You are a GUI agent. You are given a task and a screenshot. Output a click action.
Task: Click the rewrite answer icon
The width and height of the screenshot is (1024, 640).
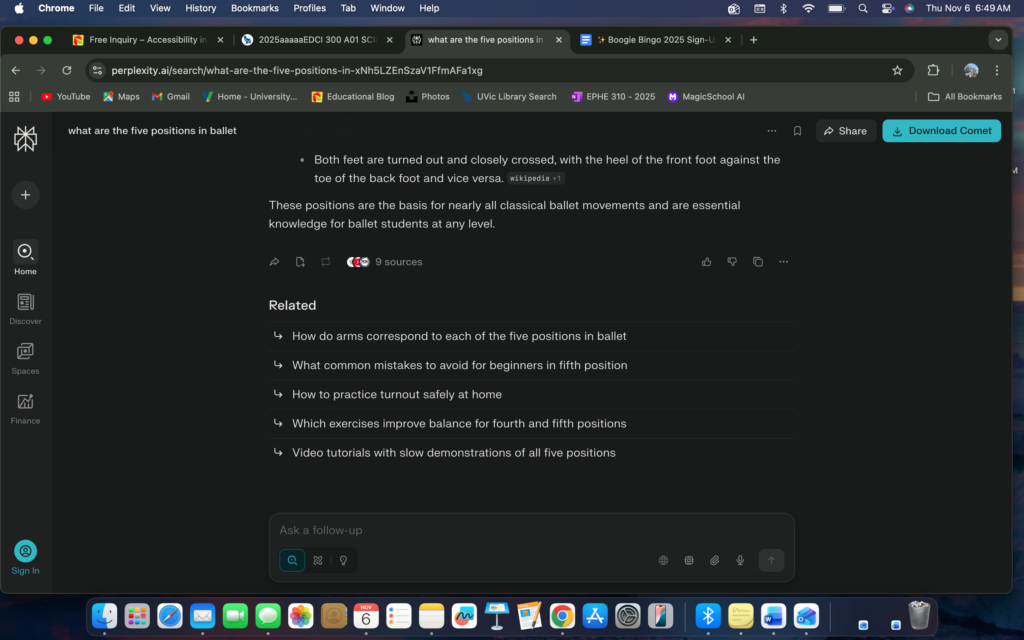click(x=326, y=262)
